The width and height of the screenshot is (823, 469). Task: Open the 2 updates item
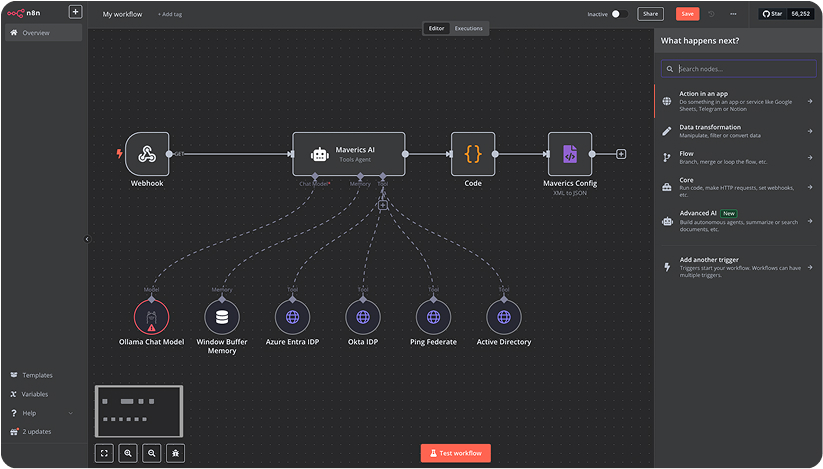(44, 432)
